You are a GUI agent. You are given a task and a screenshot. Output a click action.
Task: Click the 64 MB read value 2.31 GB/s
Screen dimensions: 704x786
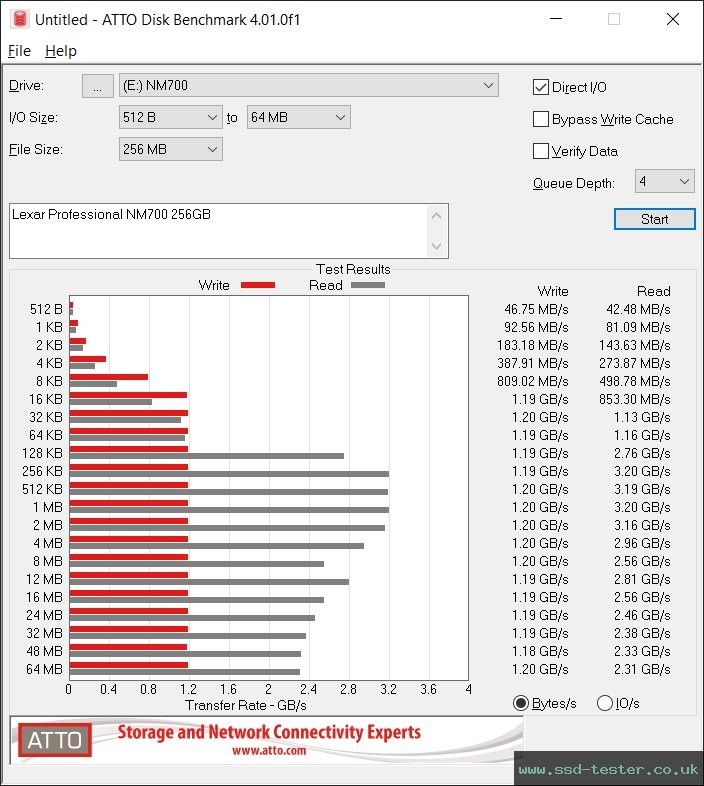(642, 670)
